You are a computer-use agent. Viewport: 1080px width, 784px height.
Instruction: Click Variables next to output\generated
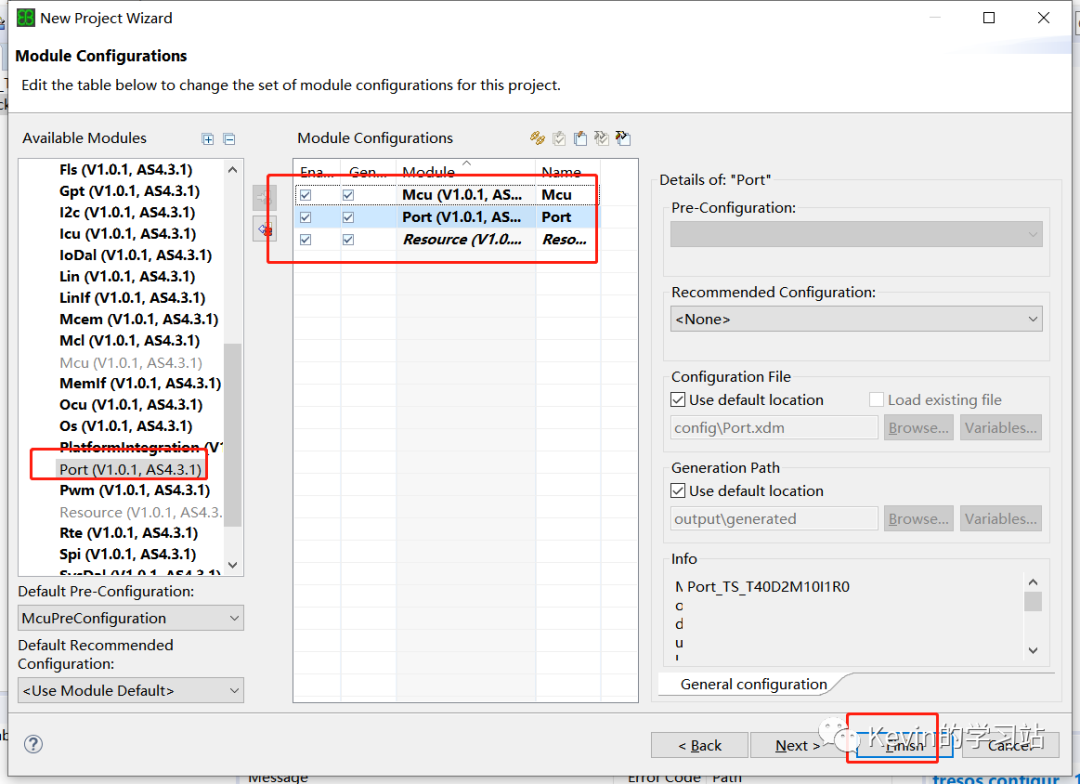point(1001,518)
